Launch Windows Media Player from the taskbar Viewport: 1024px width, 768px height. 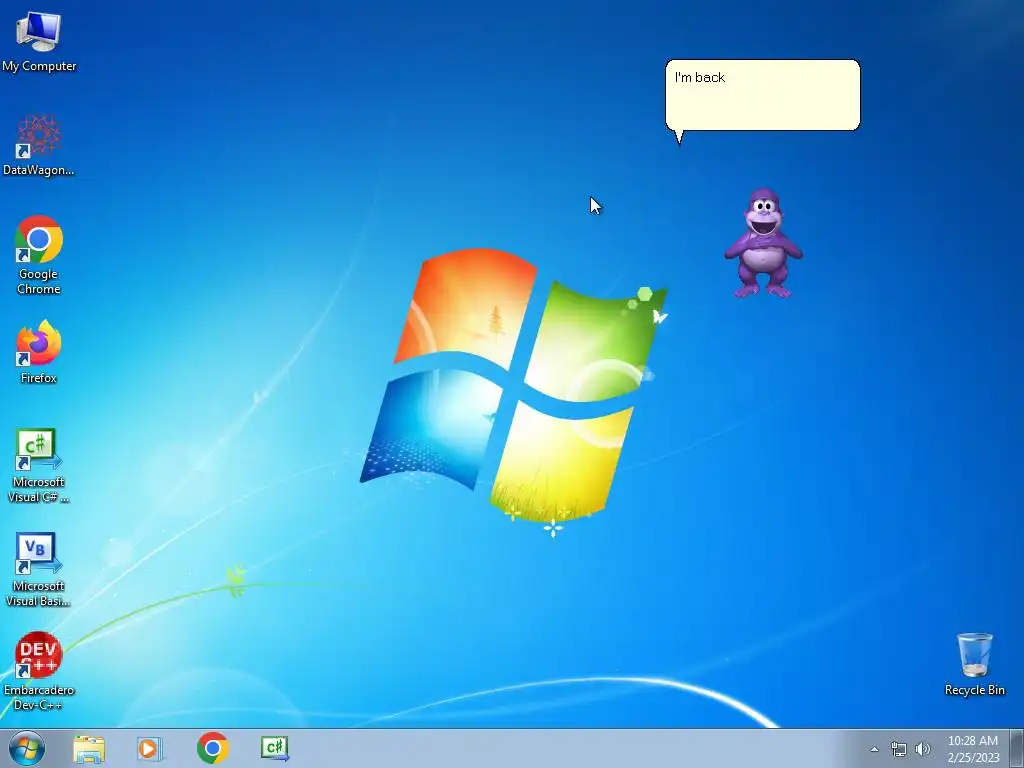coord(150,748)
